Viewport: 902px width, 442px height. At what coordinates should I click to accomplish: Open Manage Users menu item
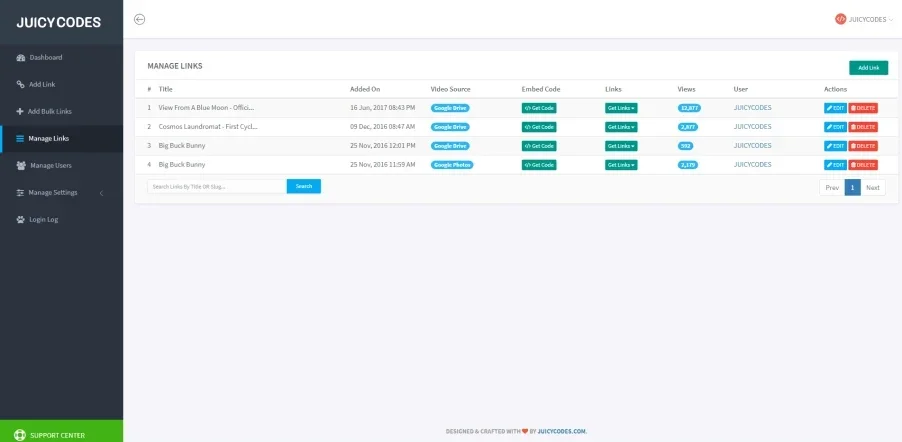[x=62, y=166]
